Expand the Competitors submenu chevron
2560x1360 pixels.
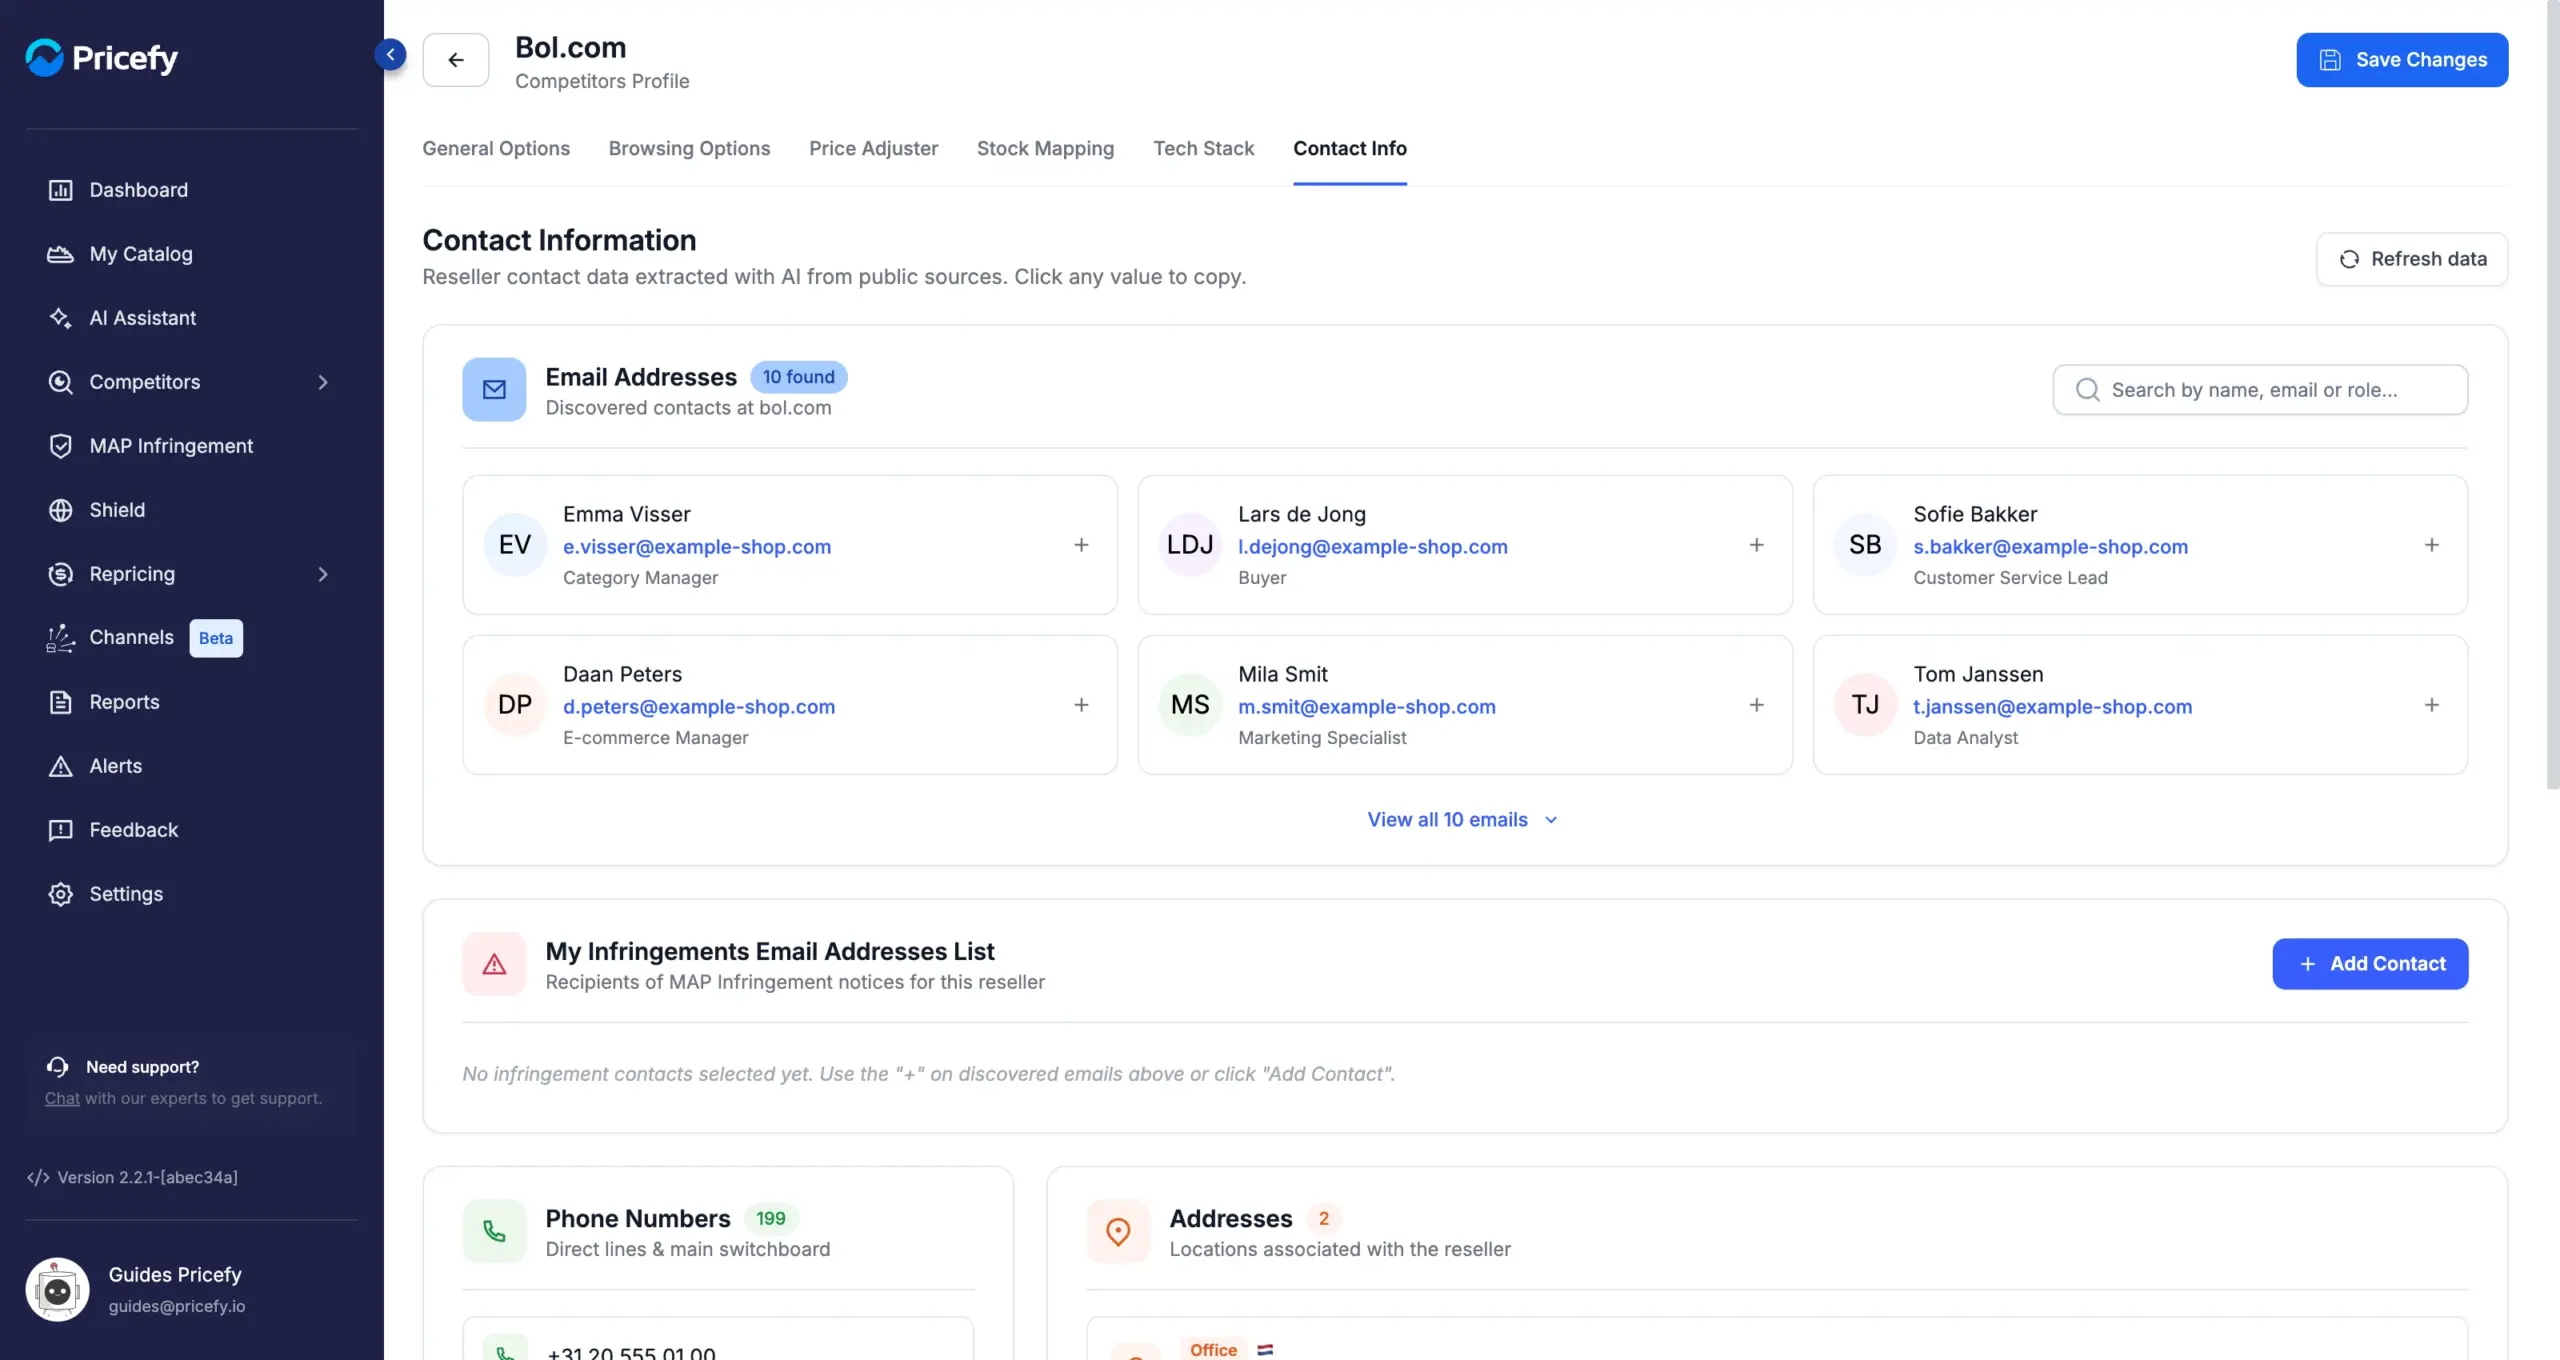(323, 382)
